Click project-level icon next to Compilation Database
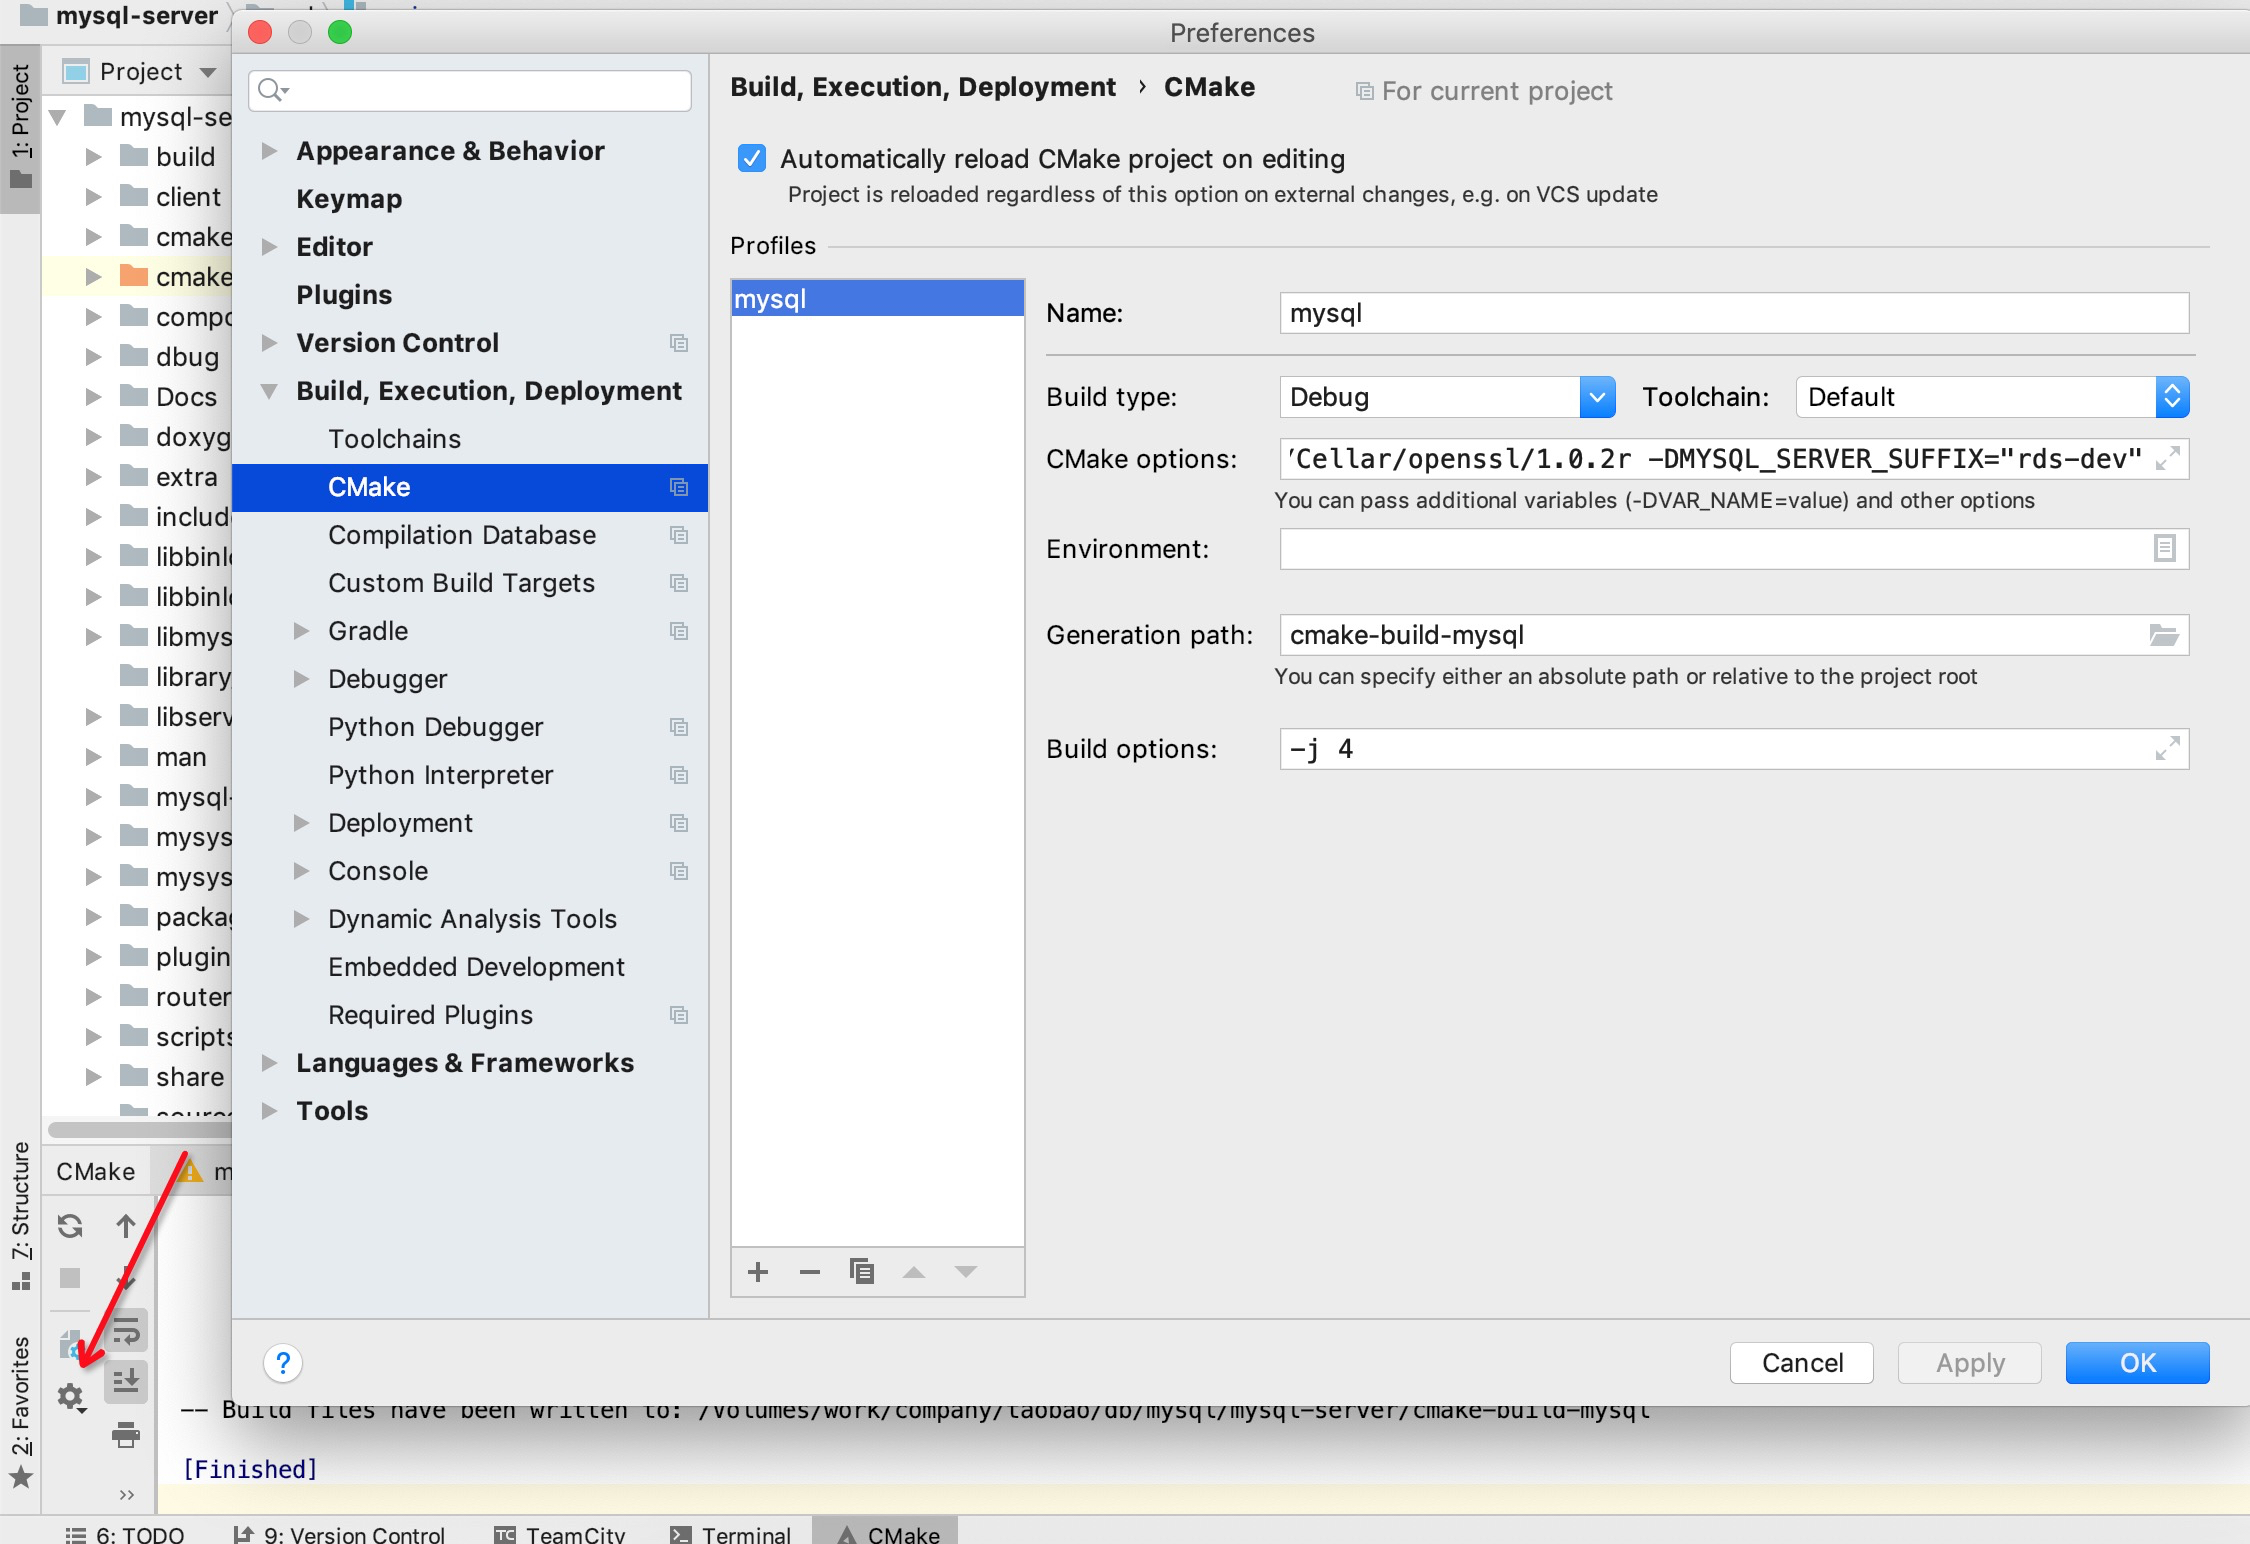This screenshot has height=1544, width=2250. (x=679, y=535)
